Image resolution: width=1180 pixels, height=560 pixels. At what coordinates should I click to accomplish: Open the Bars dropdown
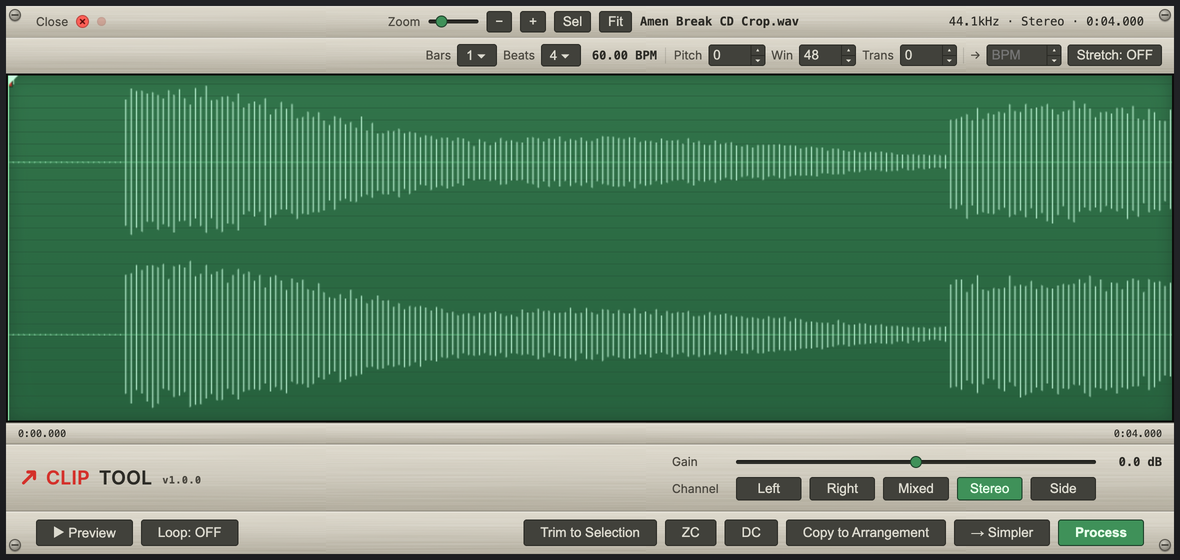(x=476, y=55)
